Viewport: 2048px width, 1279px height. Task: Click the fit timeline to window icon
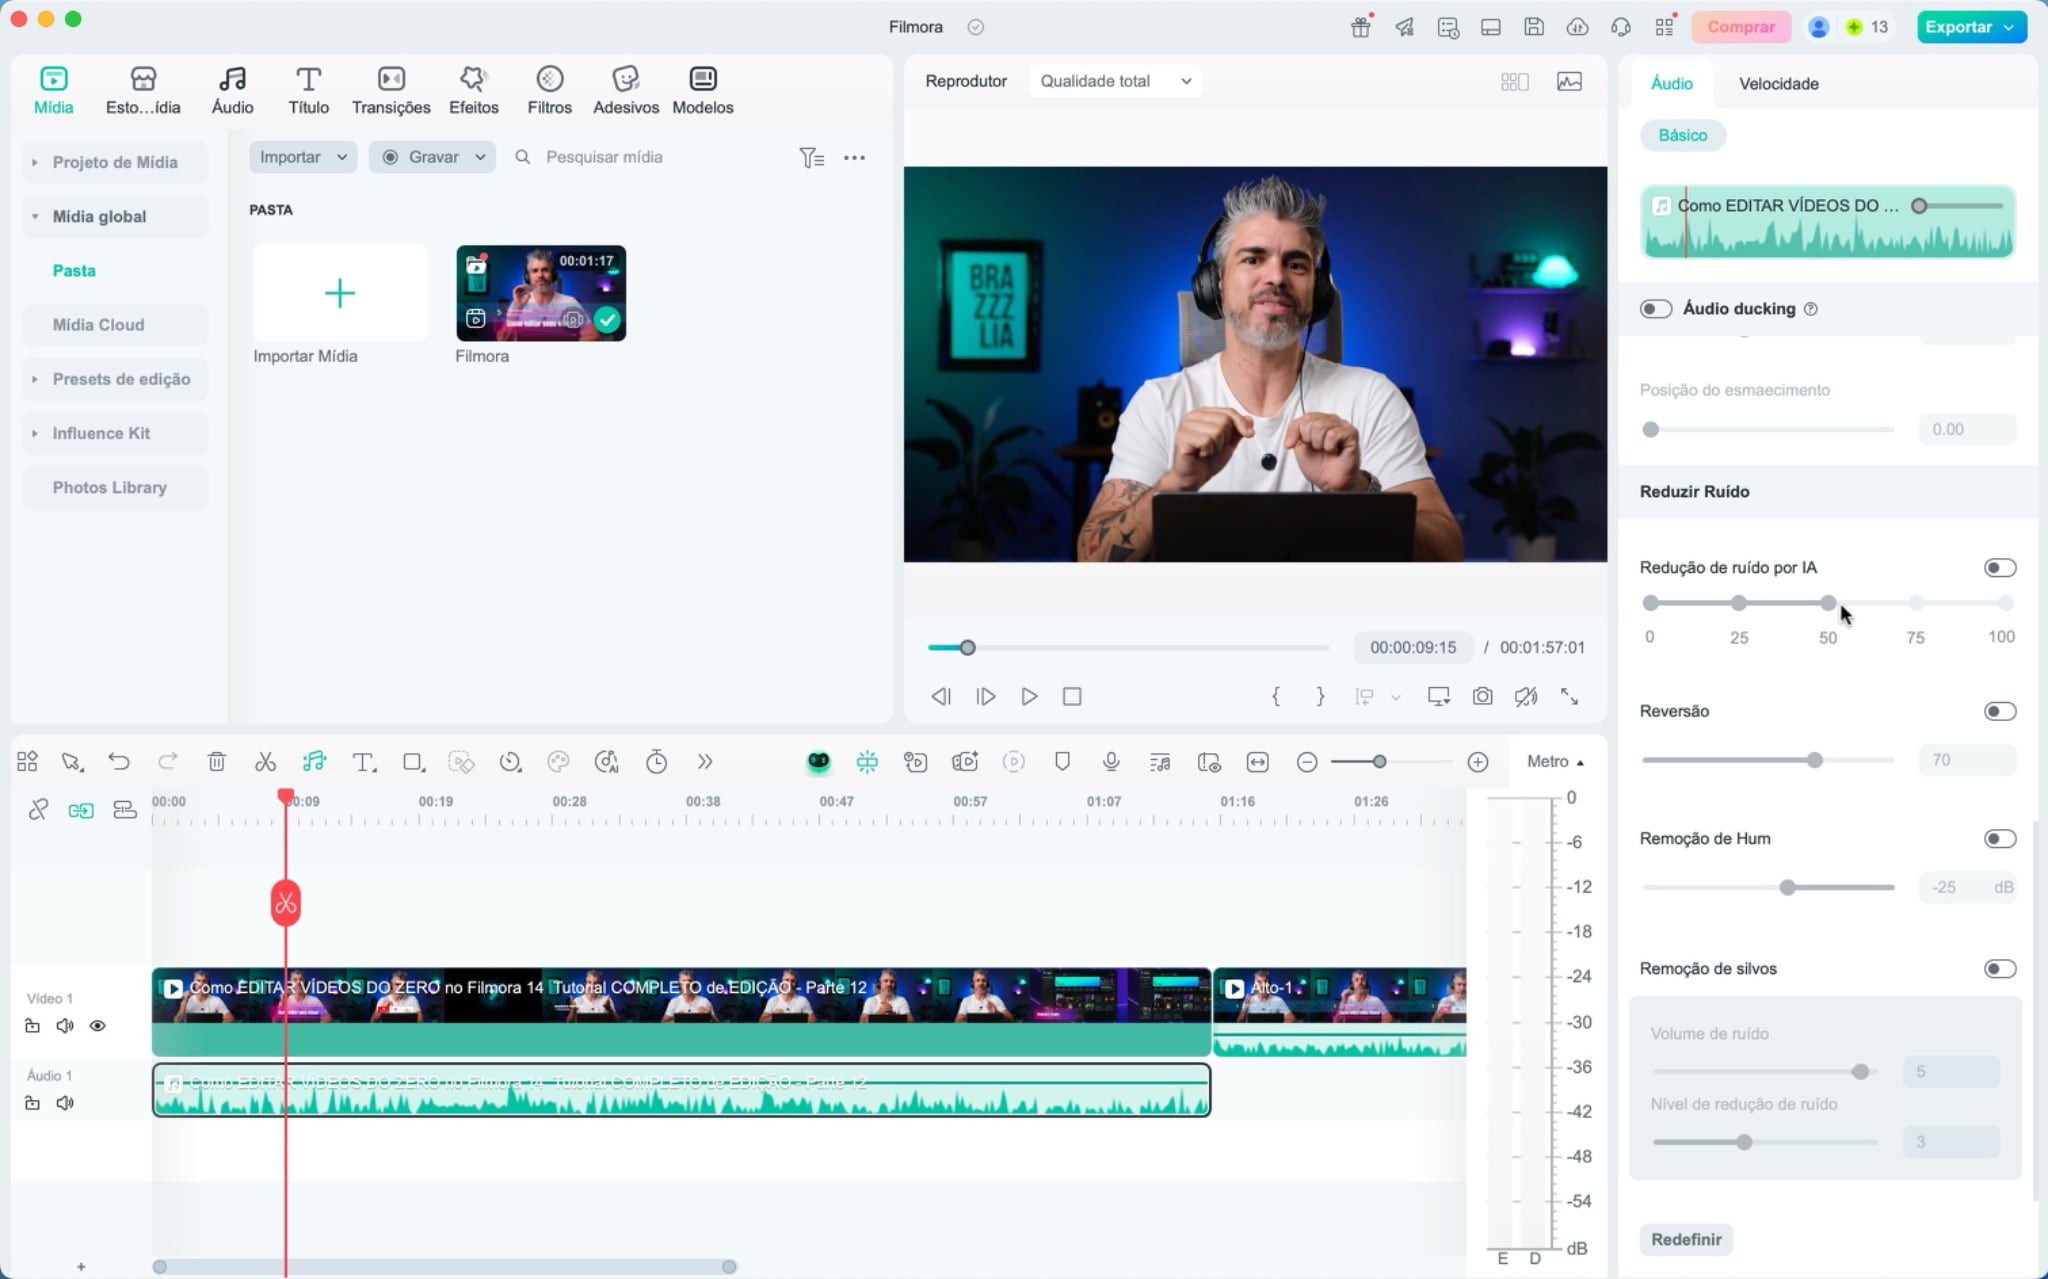(1257, 762)
